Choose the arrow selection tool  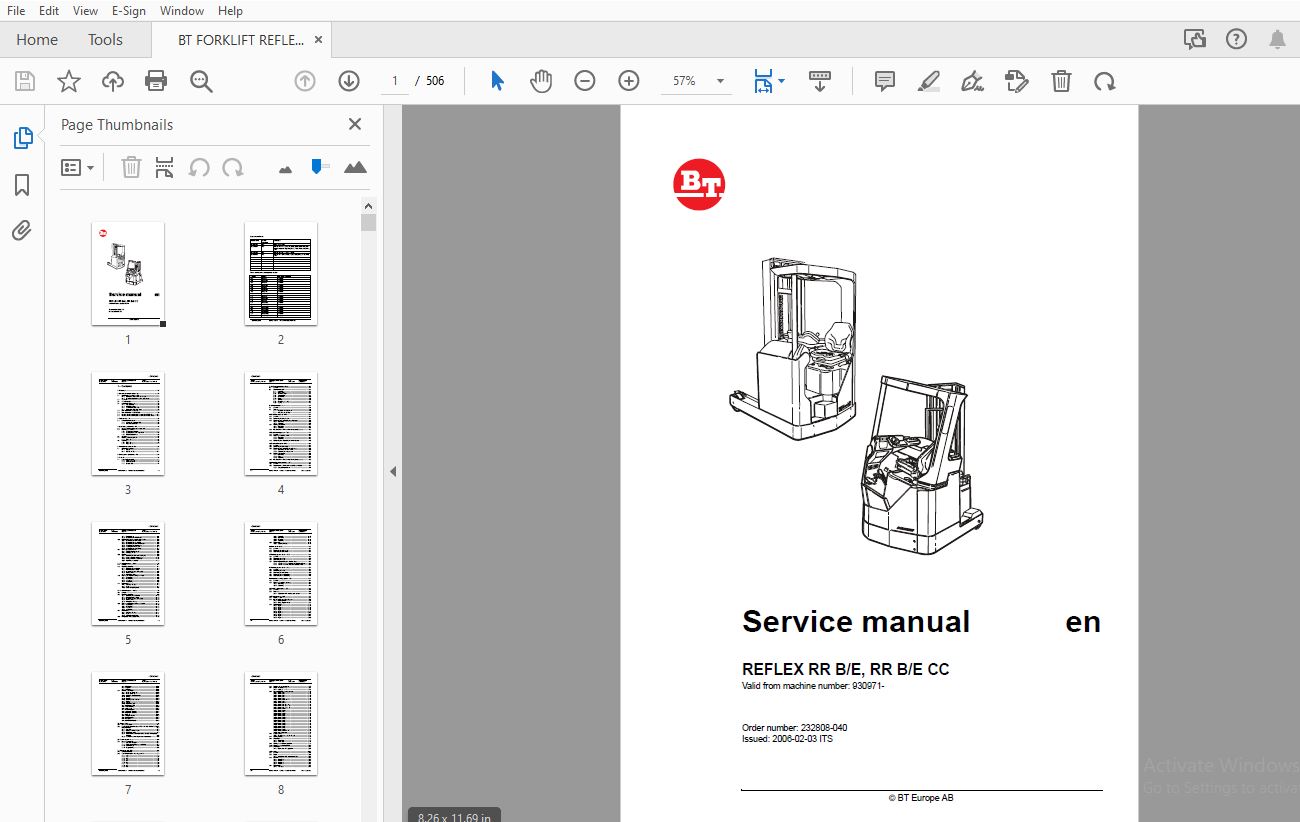pos(497,81)
